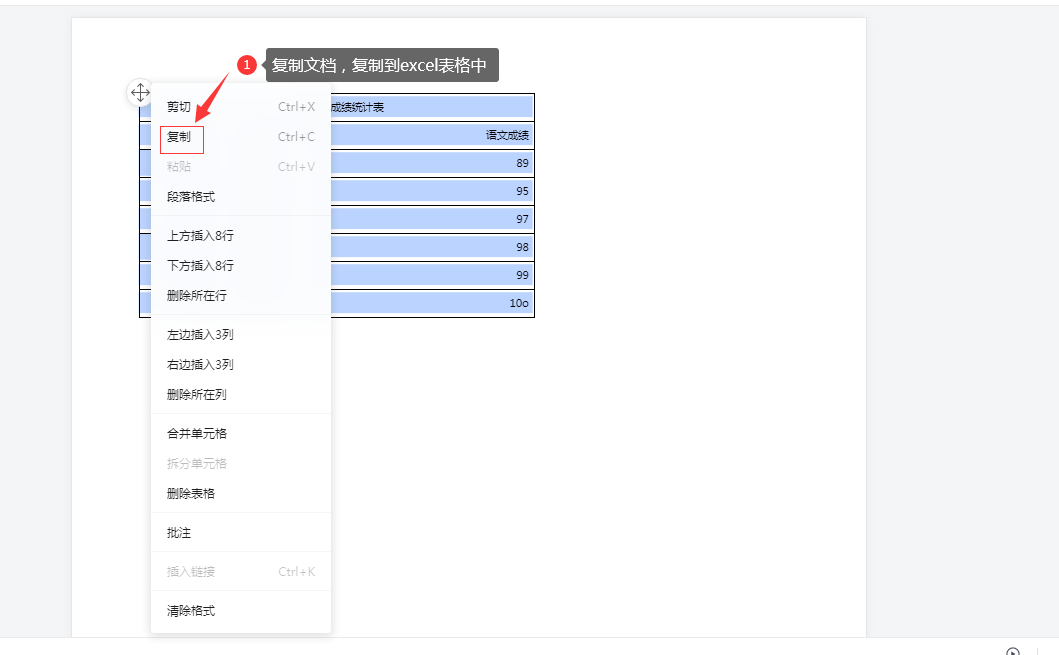Screen dimensions: 1059x655
Task: Click 合并单元格 menu item
Action: click(240, 434)
